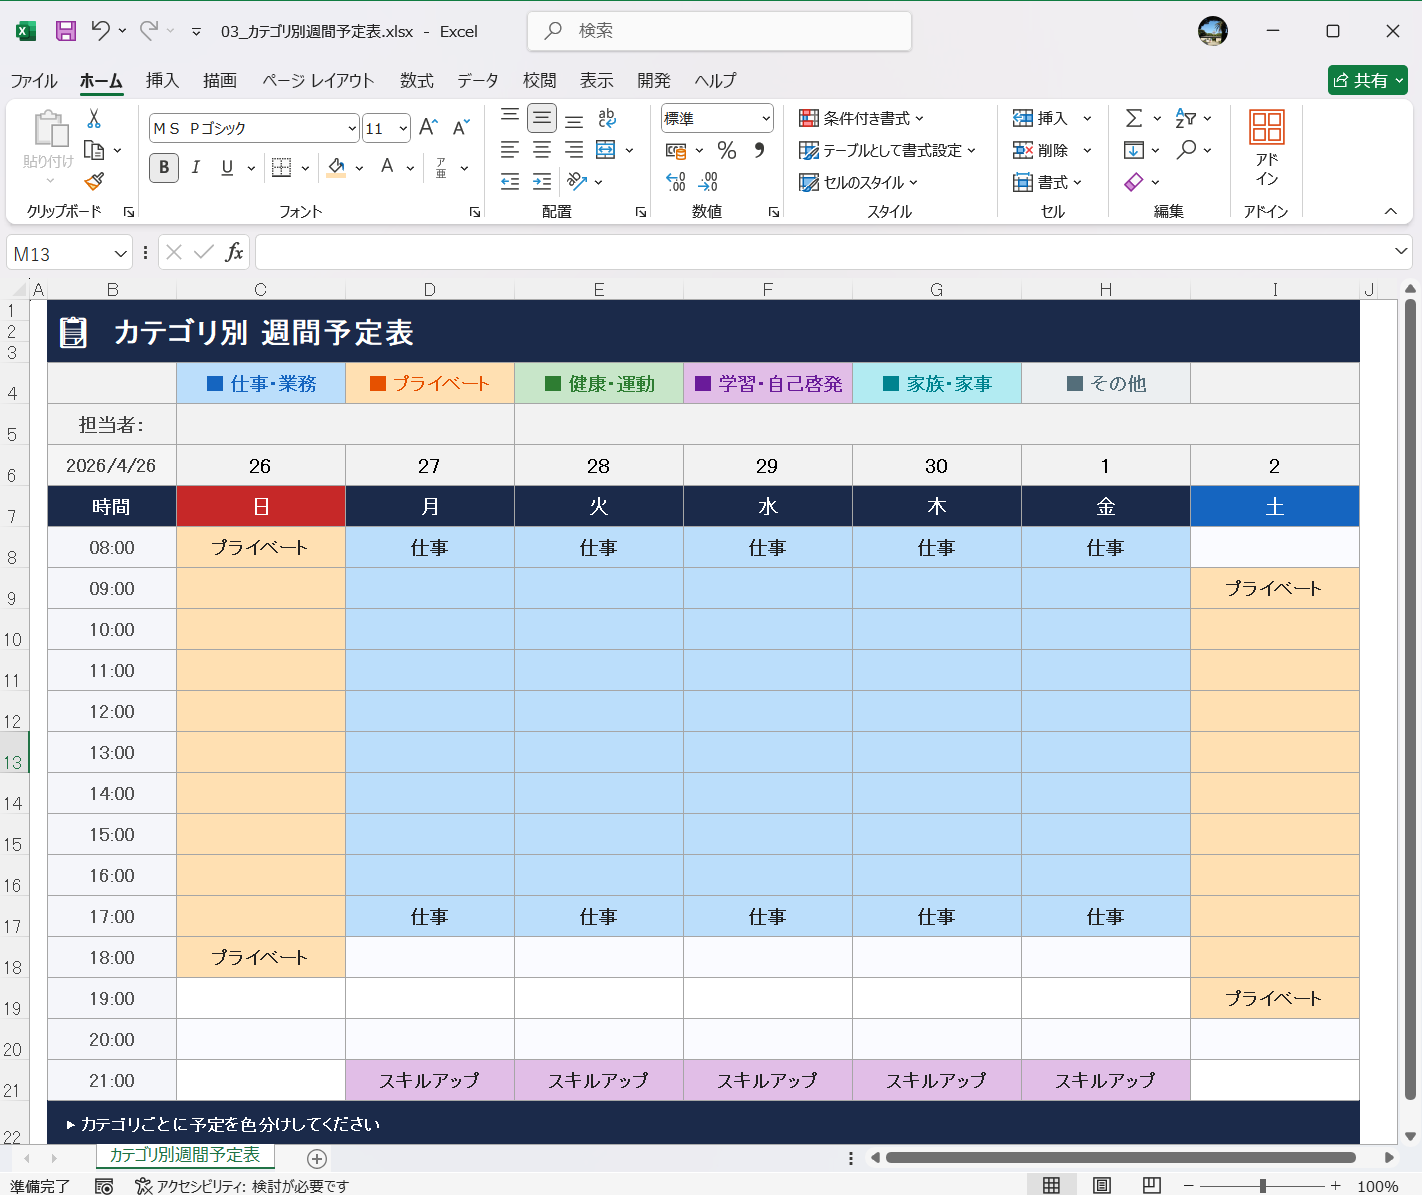The width and height of the screenshot is (1422, 1195).
Task: Add a new sheet with the plus button
Action: click(317, 1158)
